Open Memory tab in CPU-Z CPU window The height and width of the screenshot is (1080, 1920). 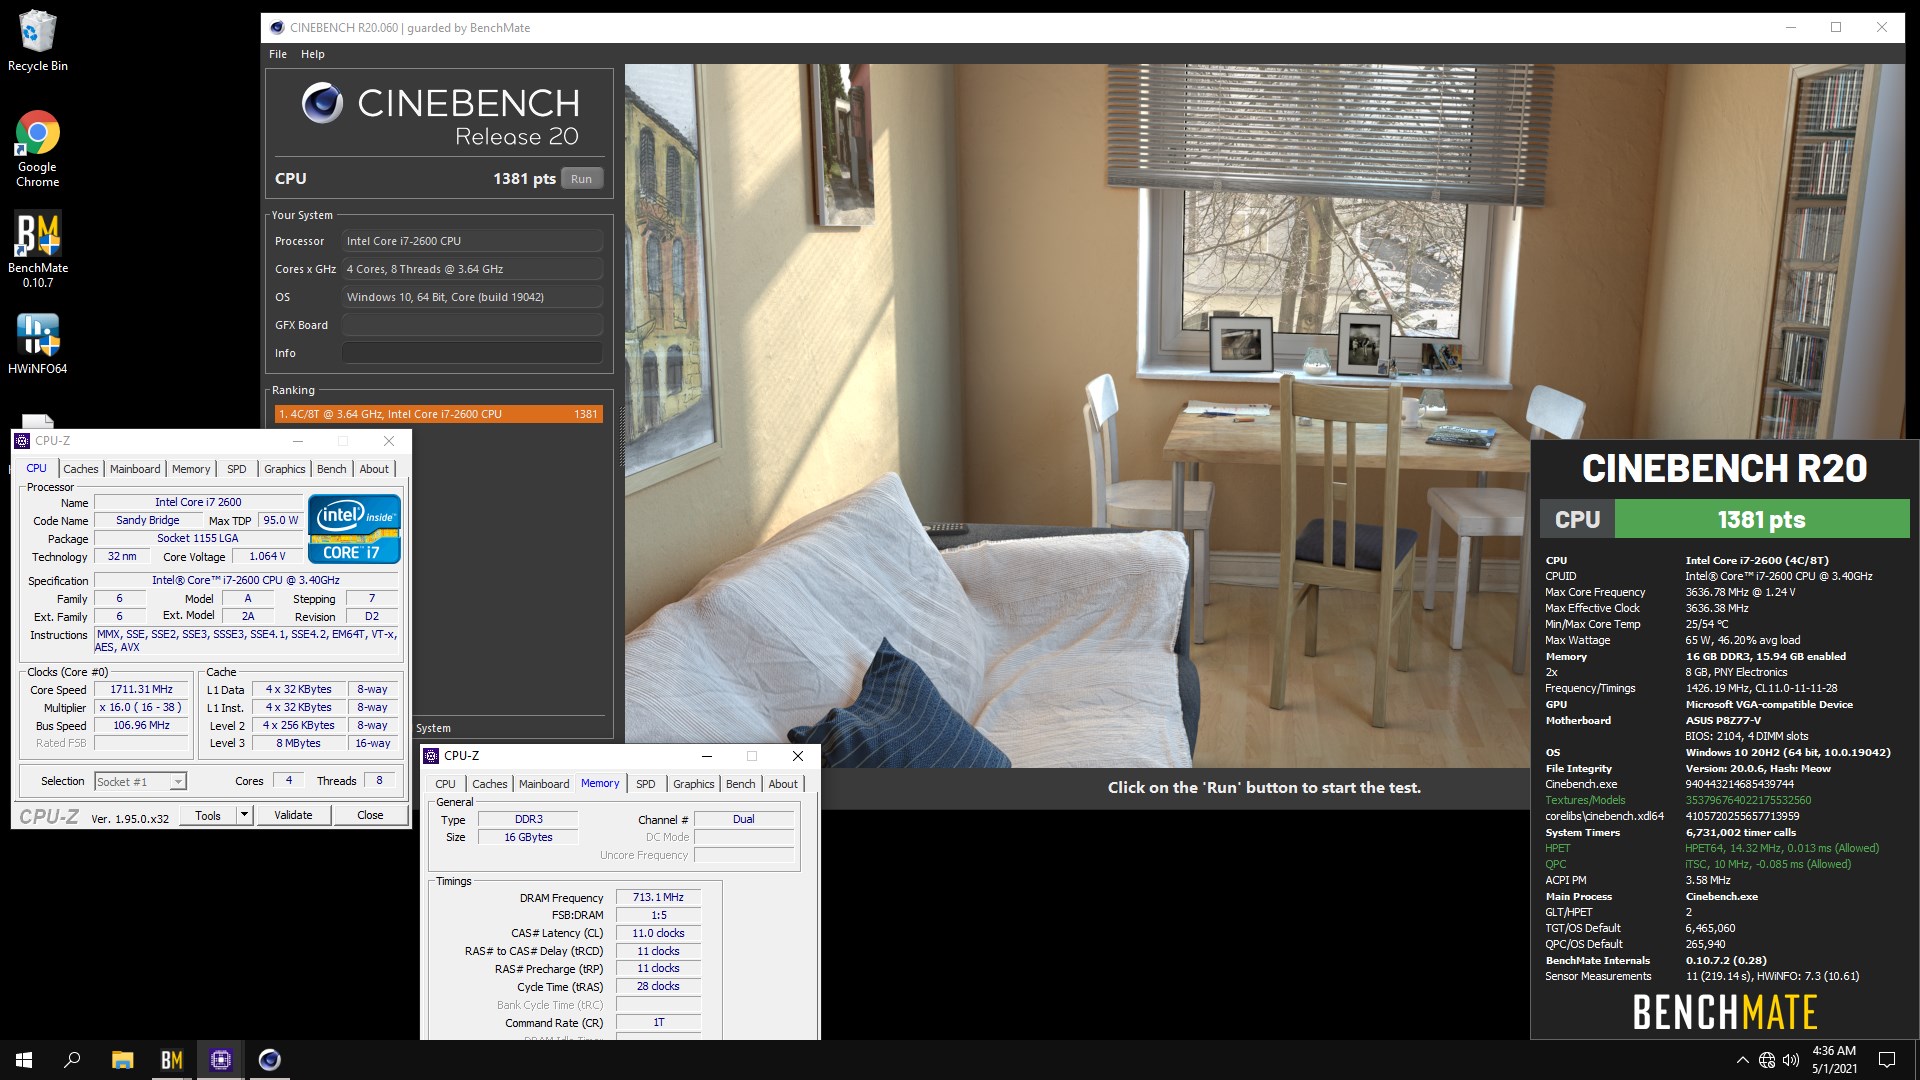(191, 469)
